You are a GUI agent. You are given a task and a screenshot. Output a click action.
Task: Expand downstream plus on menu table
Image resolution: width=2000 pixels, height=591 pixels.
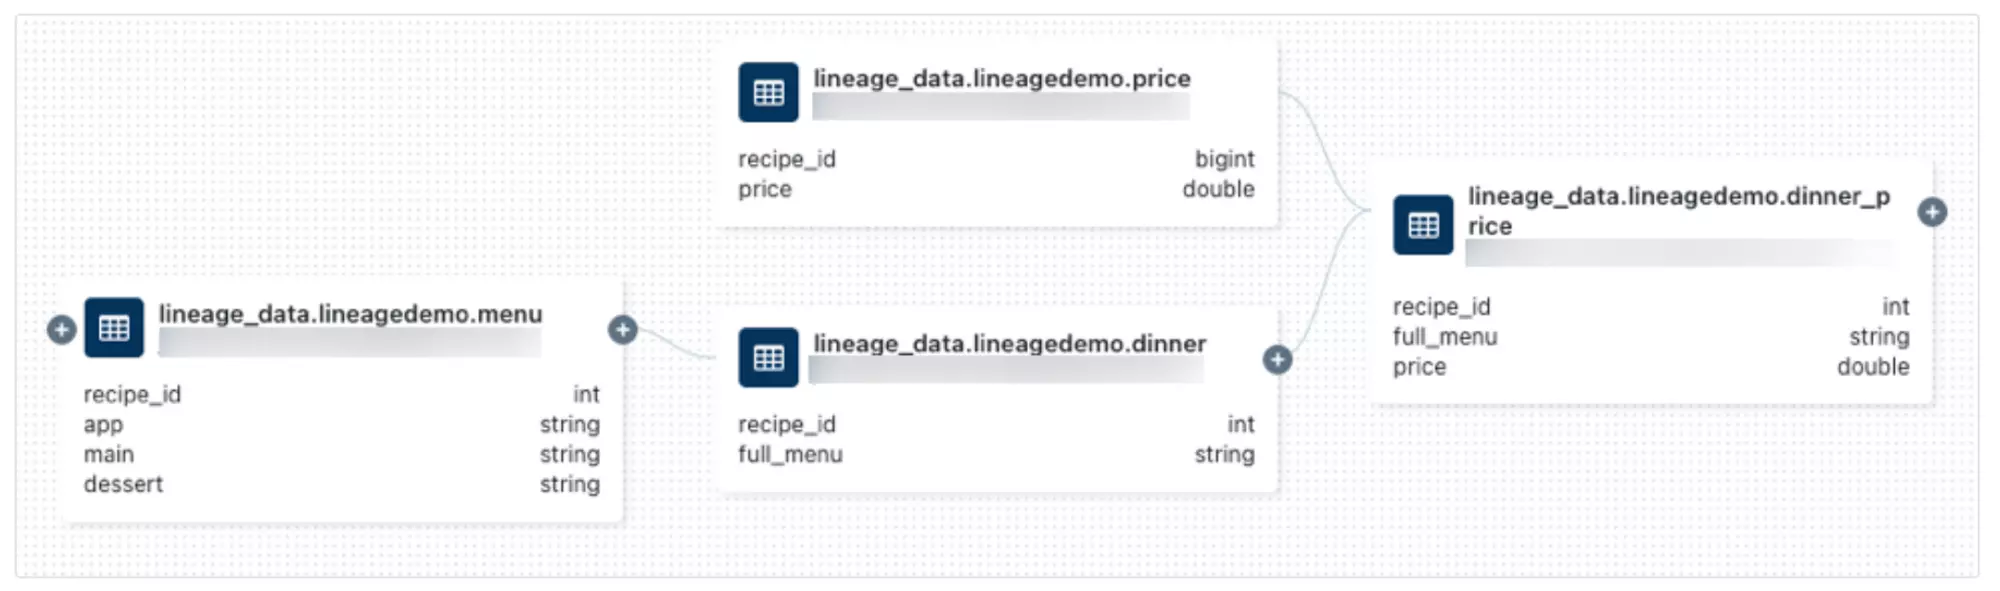[623, 329]
